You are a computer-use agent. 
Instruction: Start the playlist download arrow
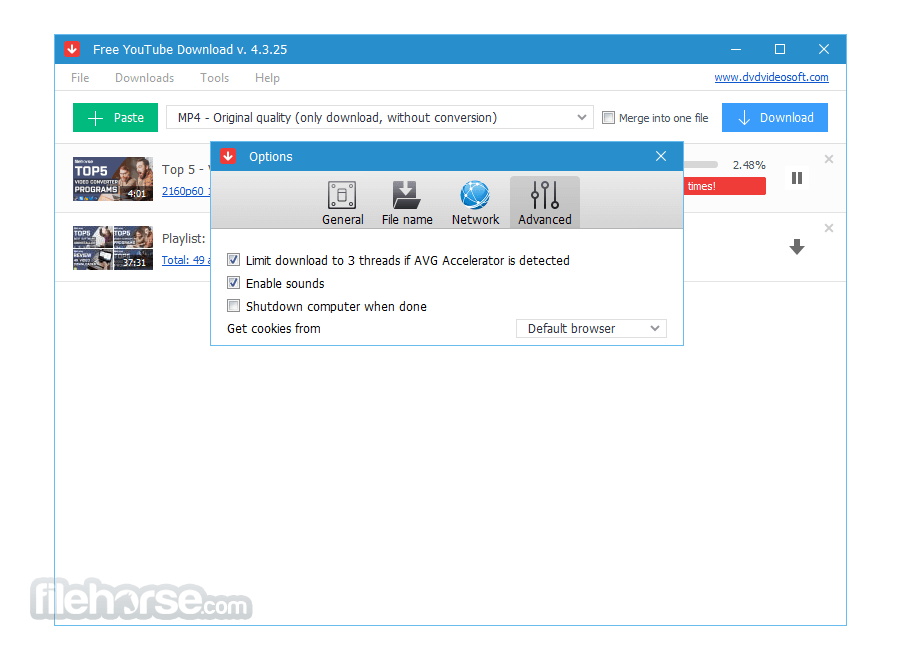[x=796, y=247]
